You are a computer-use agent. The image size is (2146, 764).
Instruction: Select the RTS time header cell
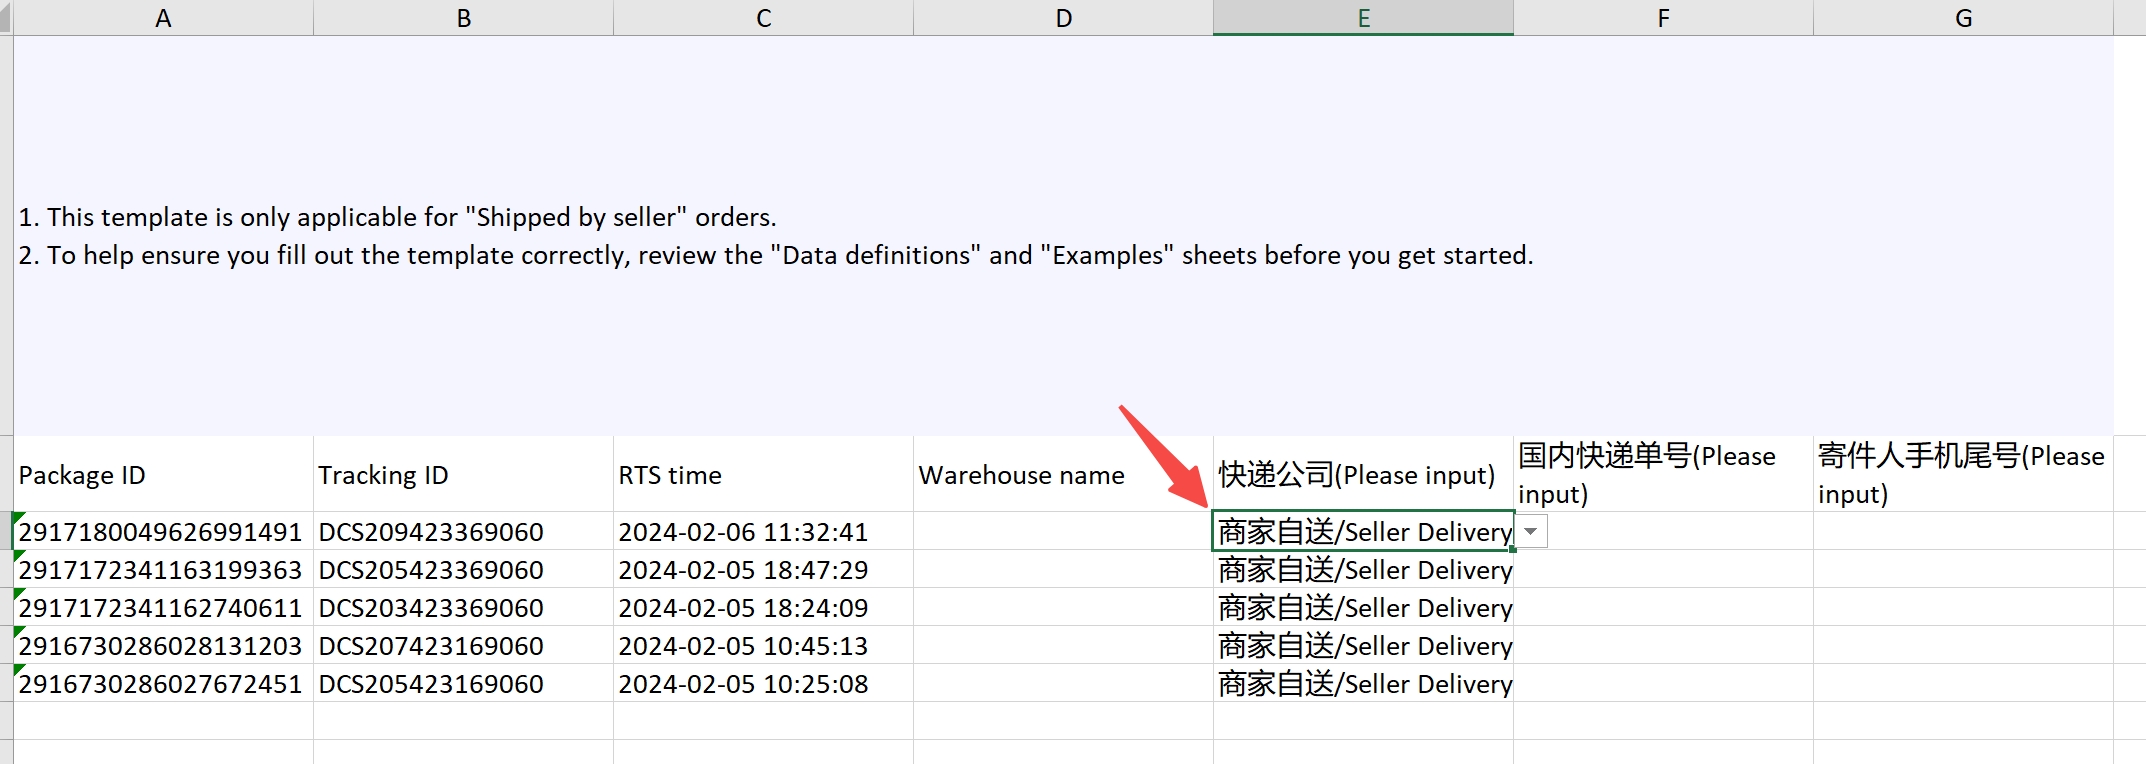[763, 475]
